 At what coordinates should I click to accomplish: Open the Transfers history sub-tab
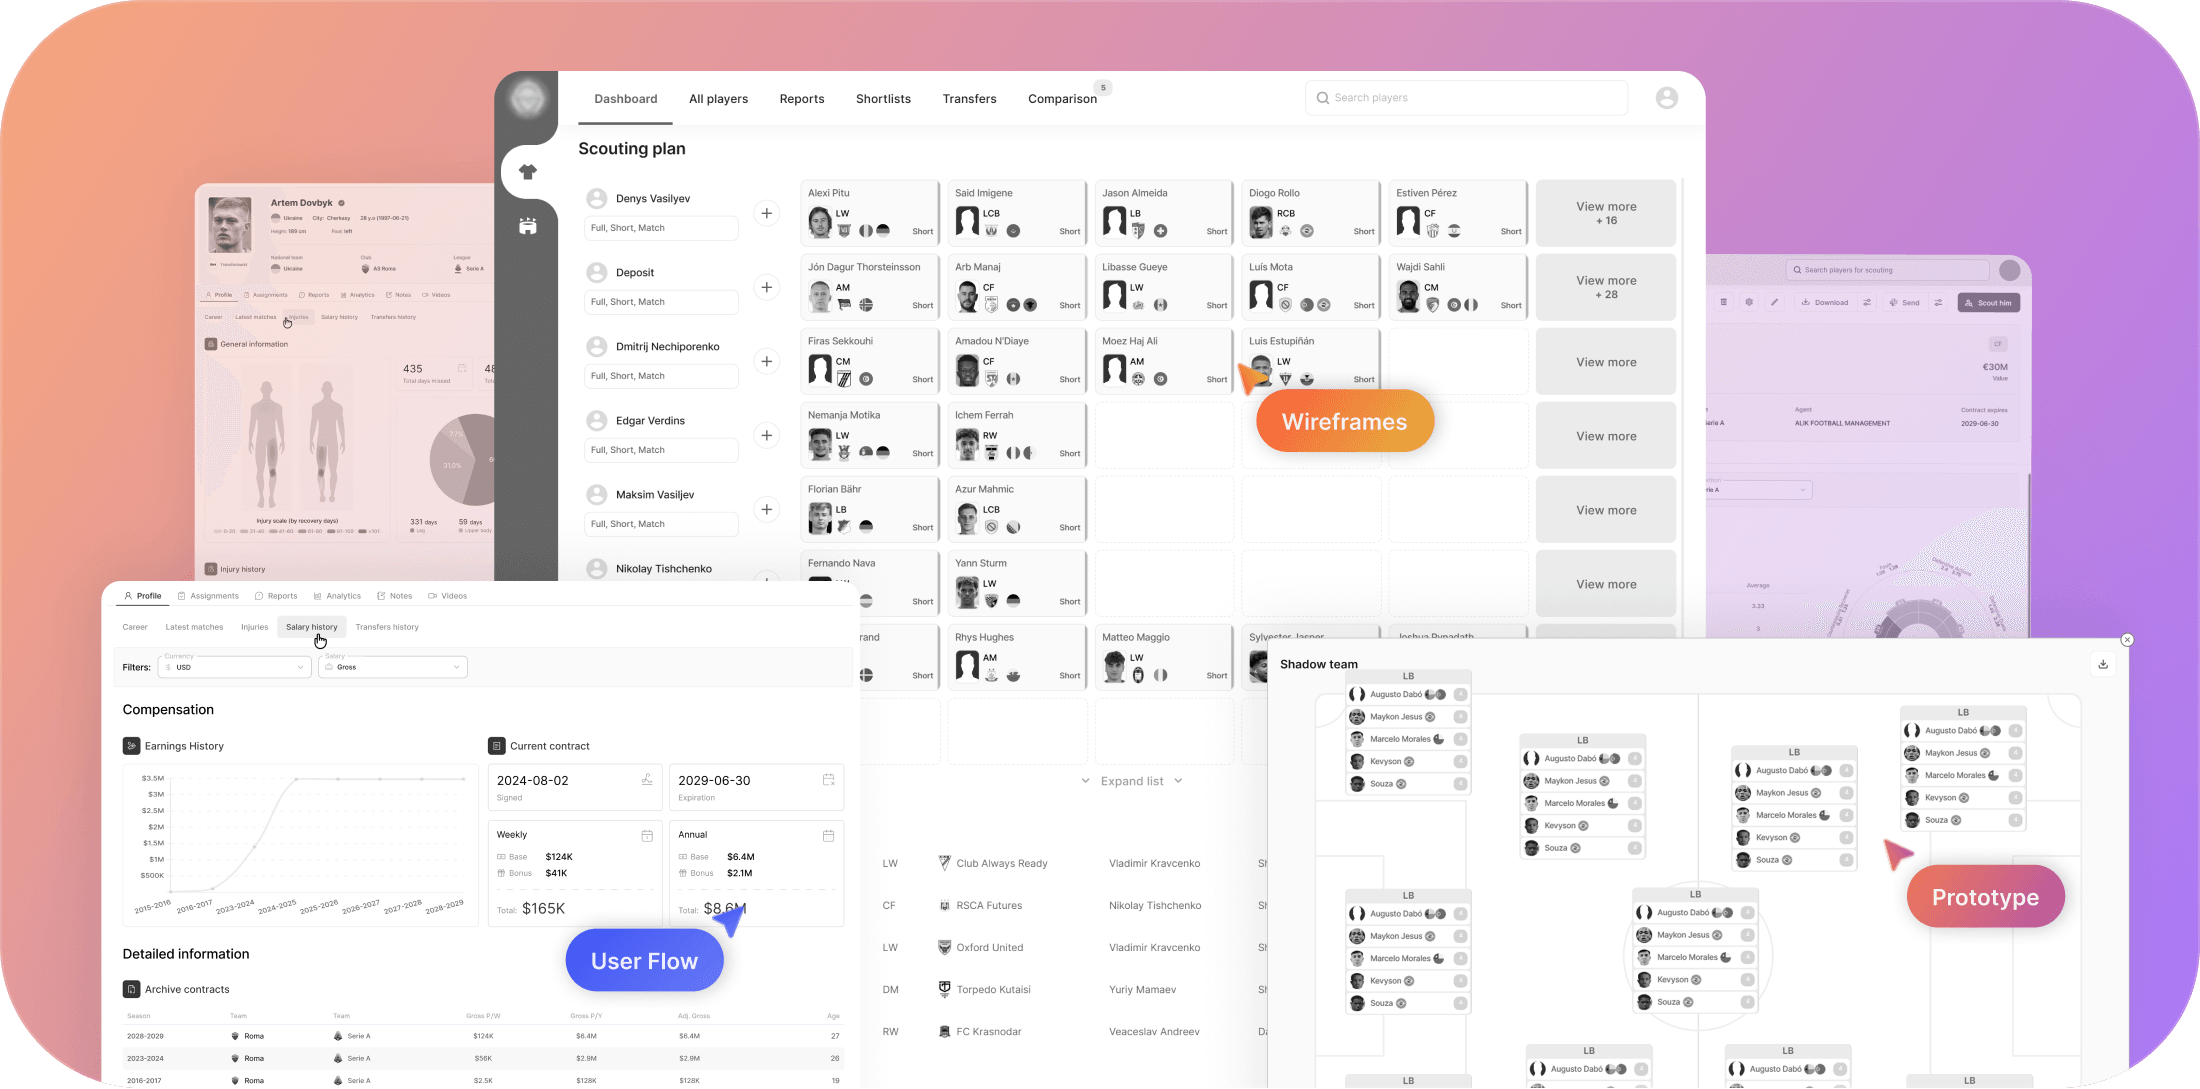point(387,627)
